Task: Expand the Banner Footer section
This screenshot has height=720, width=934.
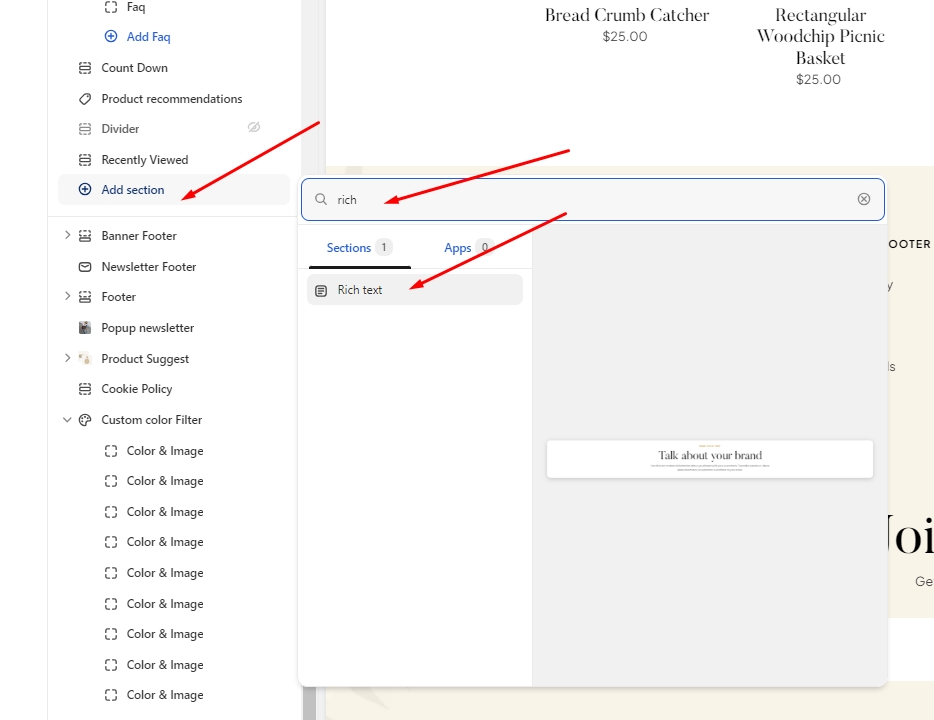Action: (x=67, y=236)
